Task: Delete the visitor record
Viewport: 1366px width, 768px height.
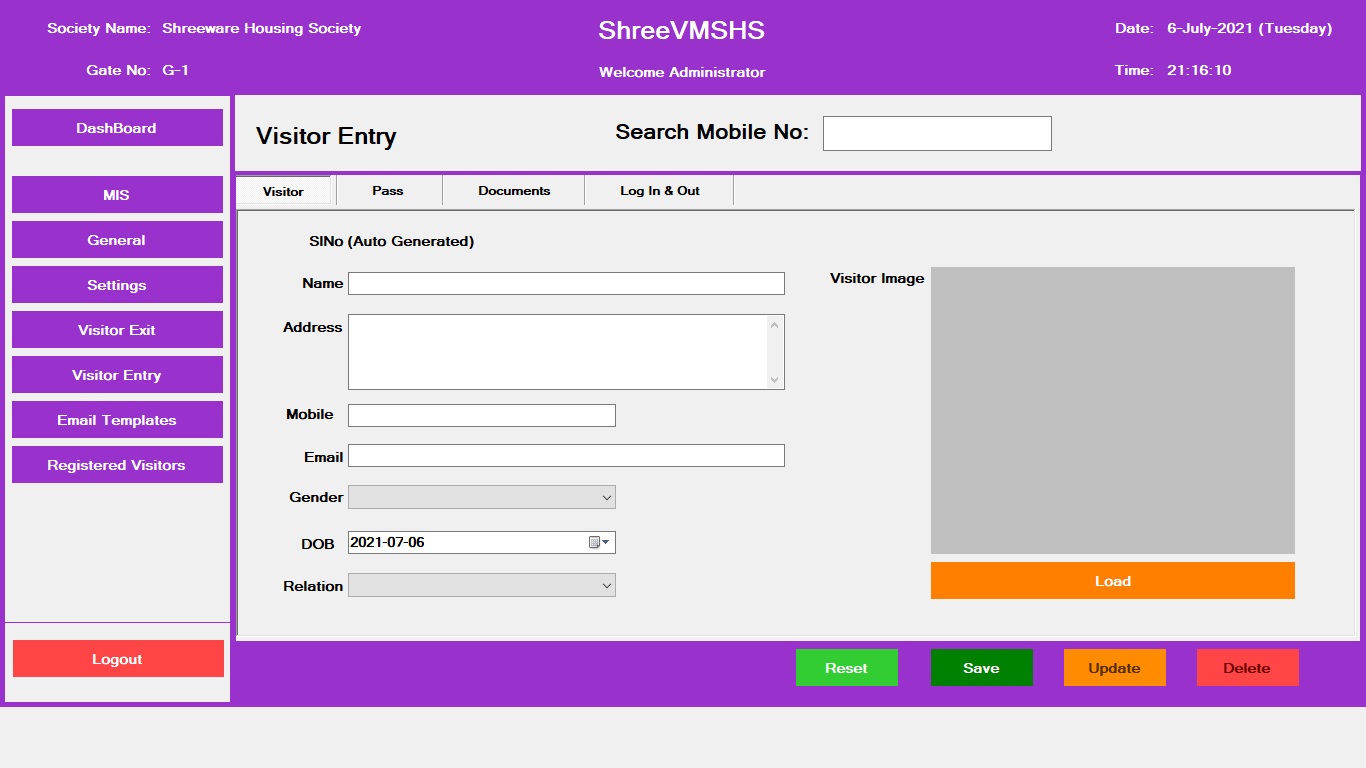Action: point(1248,668)
